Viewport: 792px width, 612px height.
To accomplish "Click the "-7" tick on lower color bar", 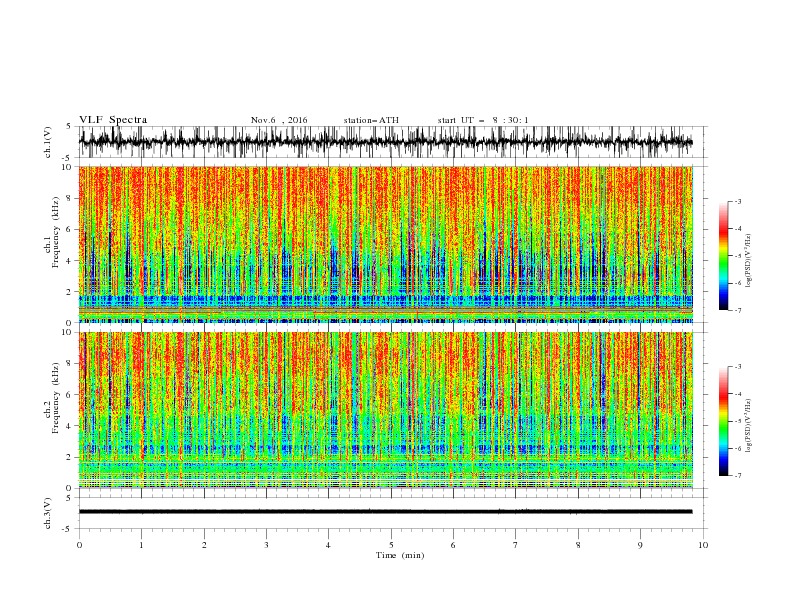I will click(738, 476).
